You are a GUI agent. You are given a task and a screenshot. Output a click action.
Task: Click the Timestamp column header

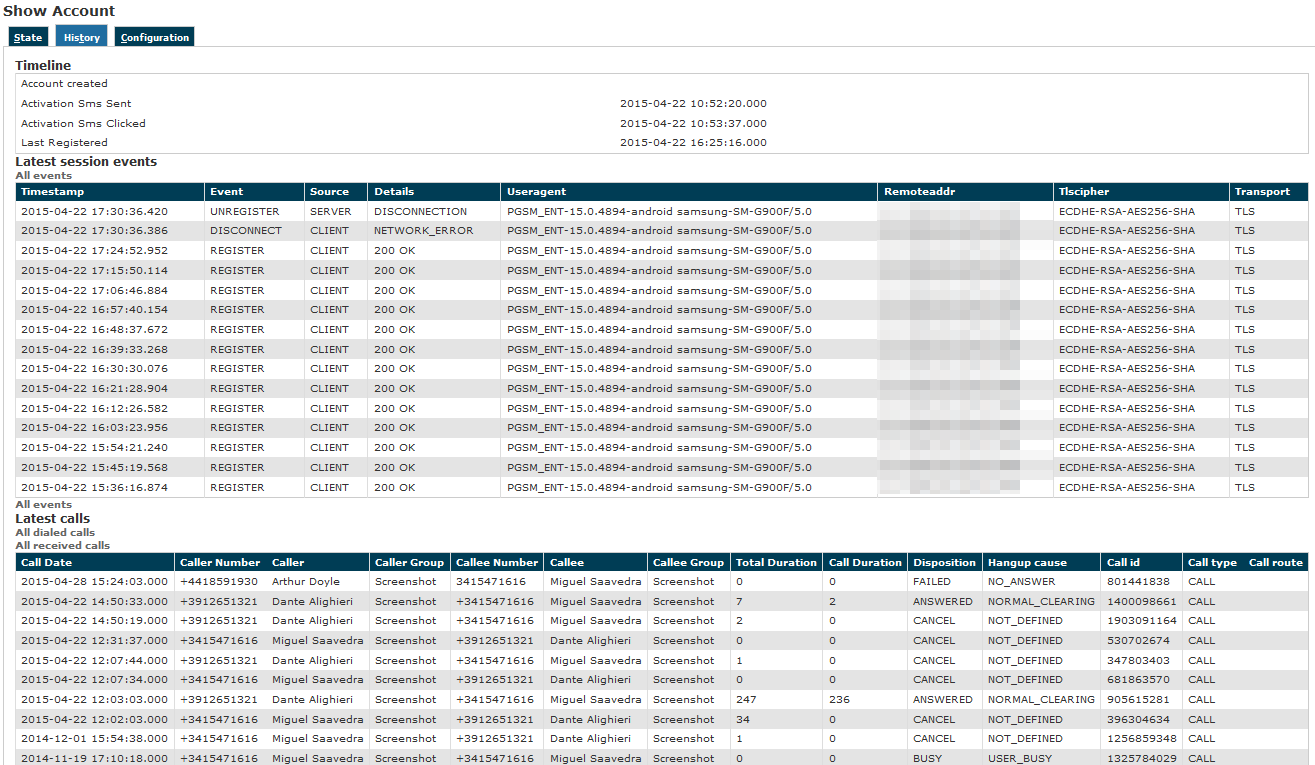click(52, 192)
